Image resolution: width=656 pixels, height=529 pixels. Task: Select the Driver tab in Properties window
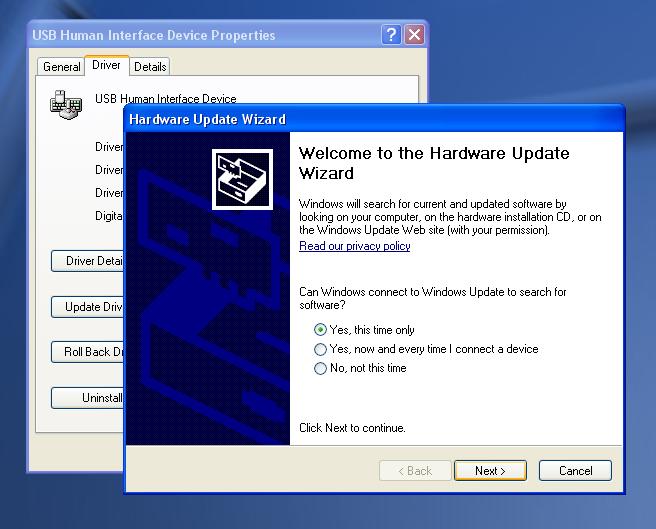[106, 65]
